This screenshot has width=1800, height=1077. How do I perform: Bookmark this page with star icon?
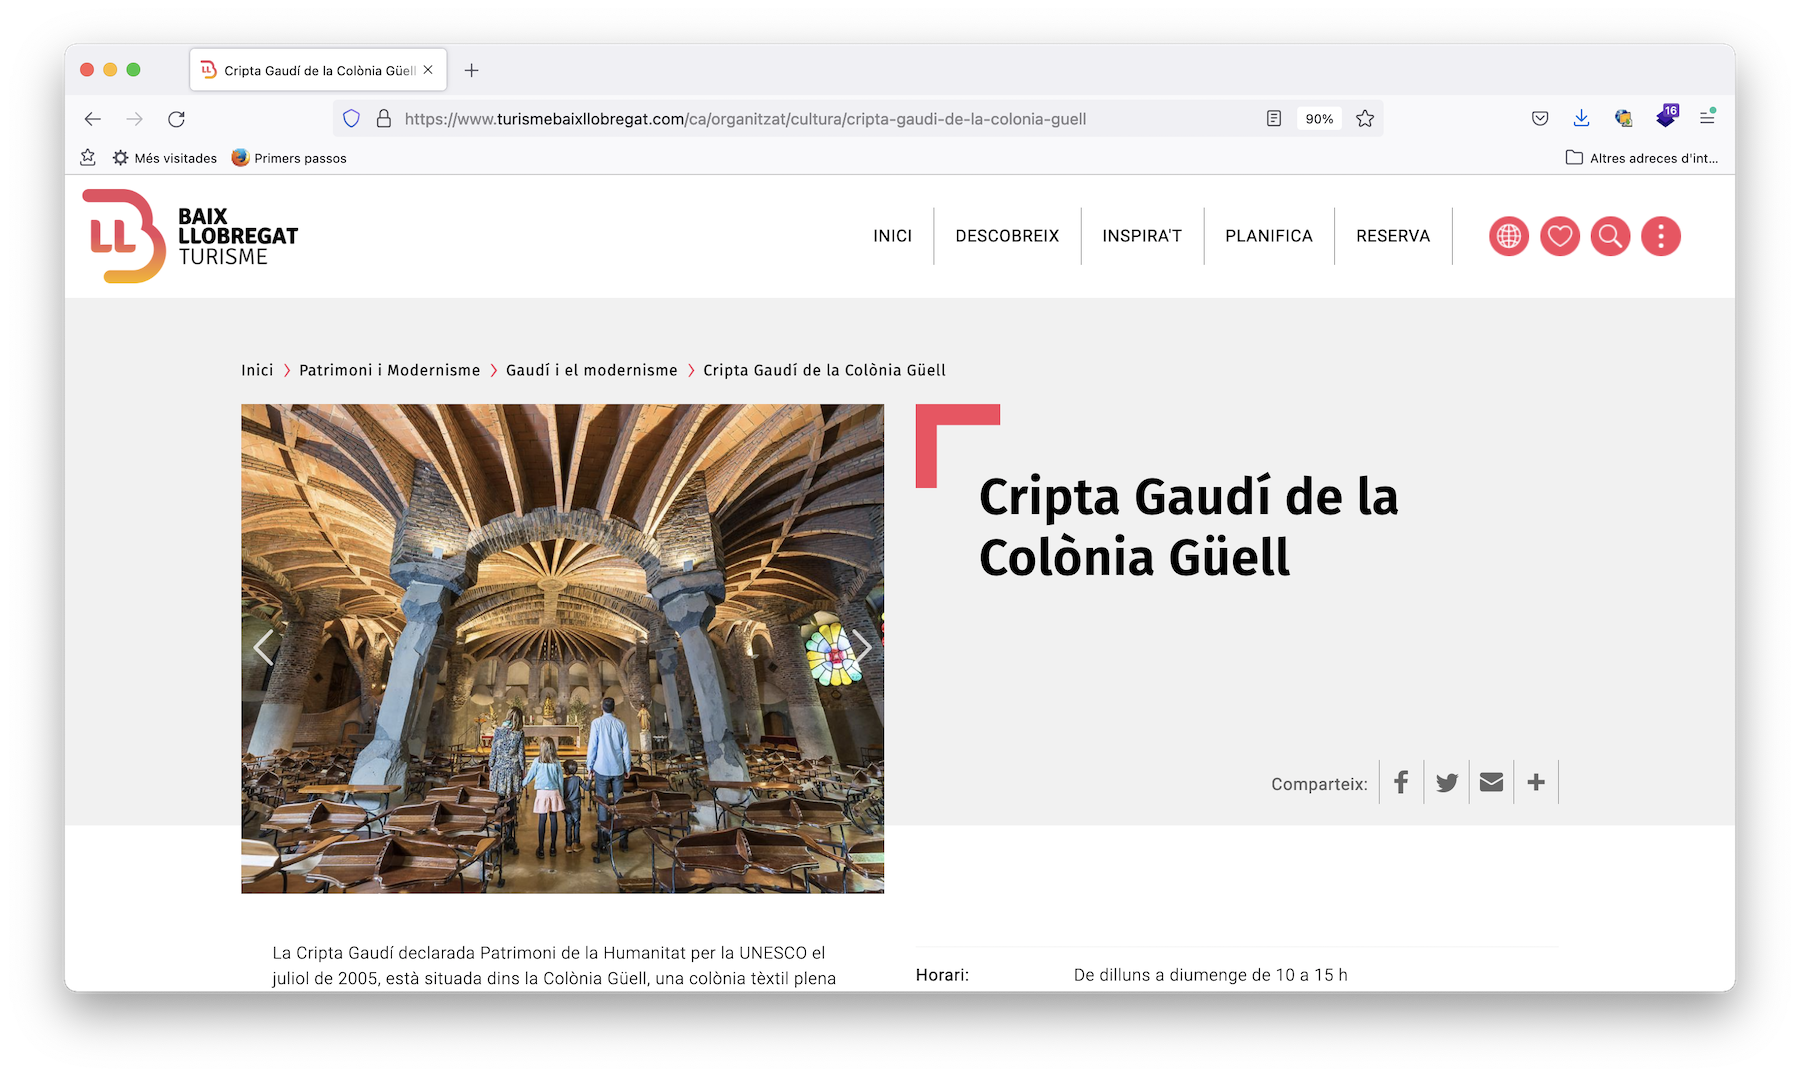pos(1365,119)
